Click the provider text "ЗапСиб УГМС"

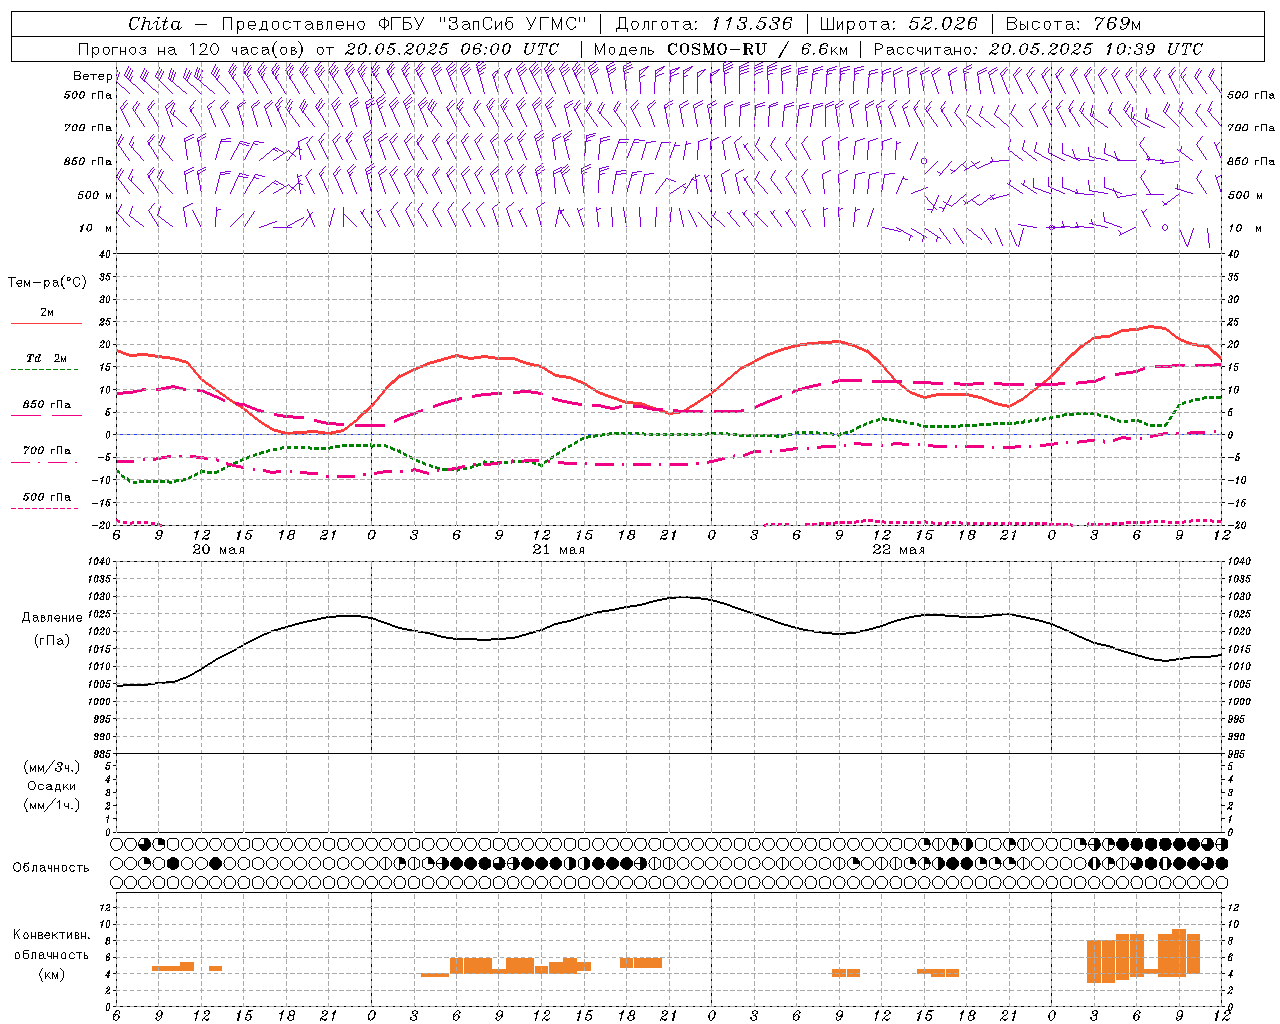(x=512, y=24)
